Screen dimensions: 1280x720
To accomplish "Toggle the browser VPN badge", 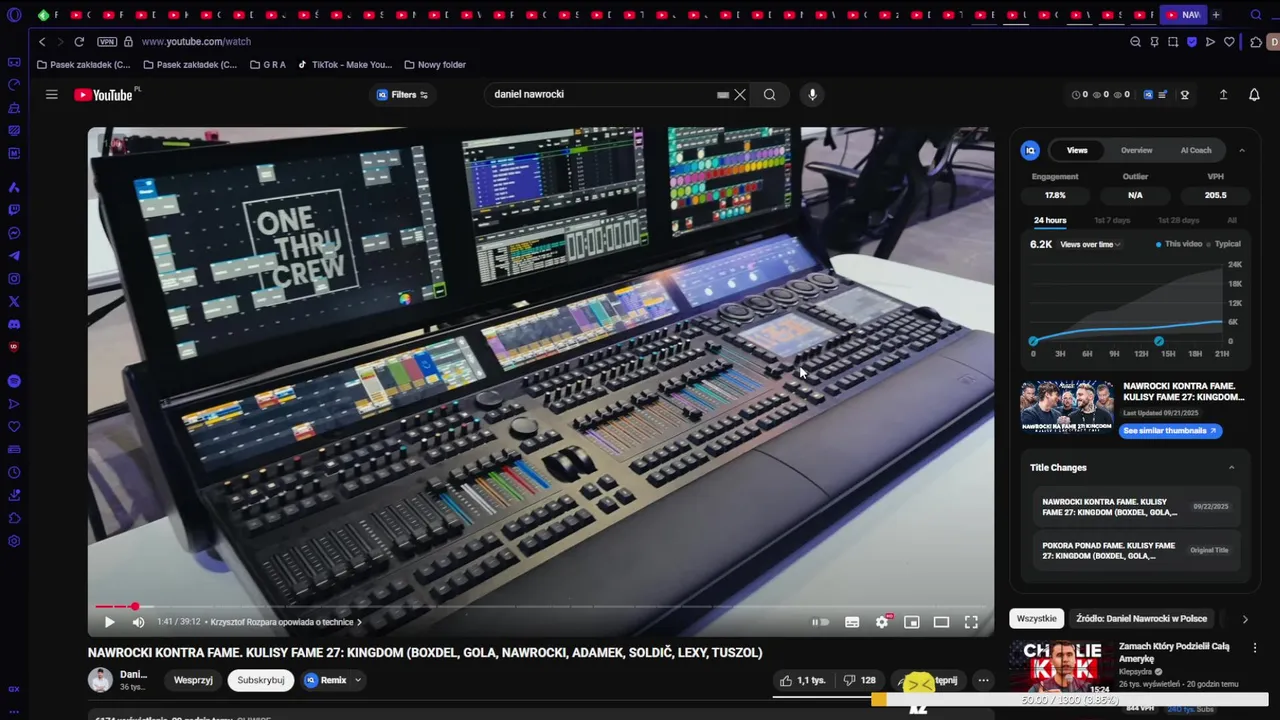I will pyautogui.click(x=107, y=42).
